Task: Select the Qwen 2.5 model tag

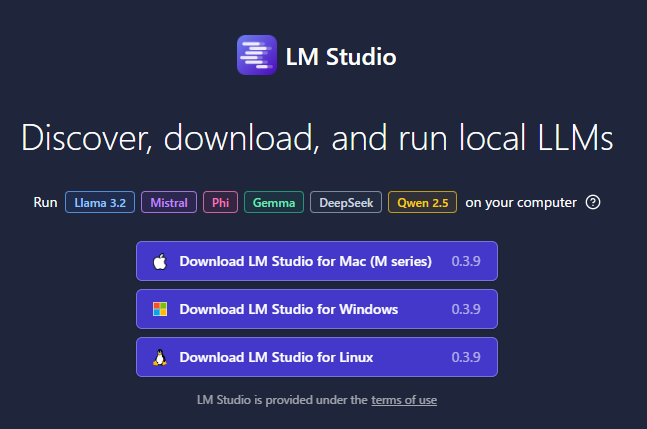Action: [423, 202]
